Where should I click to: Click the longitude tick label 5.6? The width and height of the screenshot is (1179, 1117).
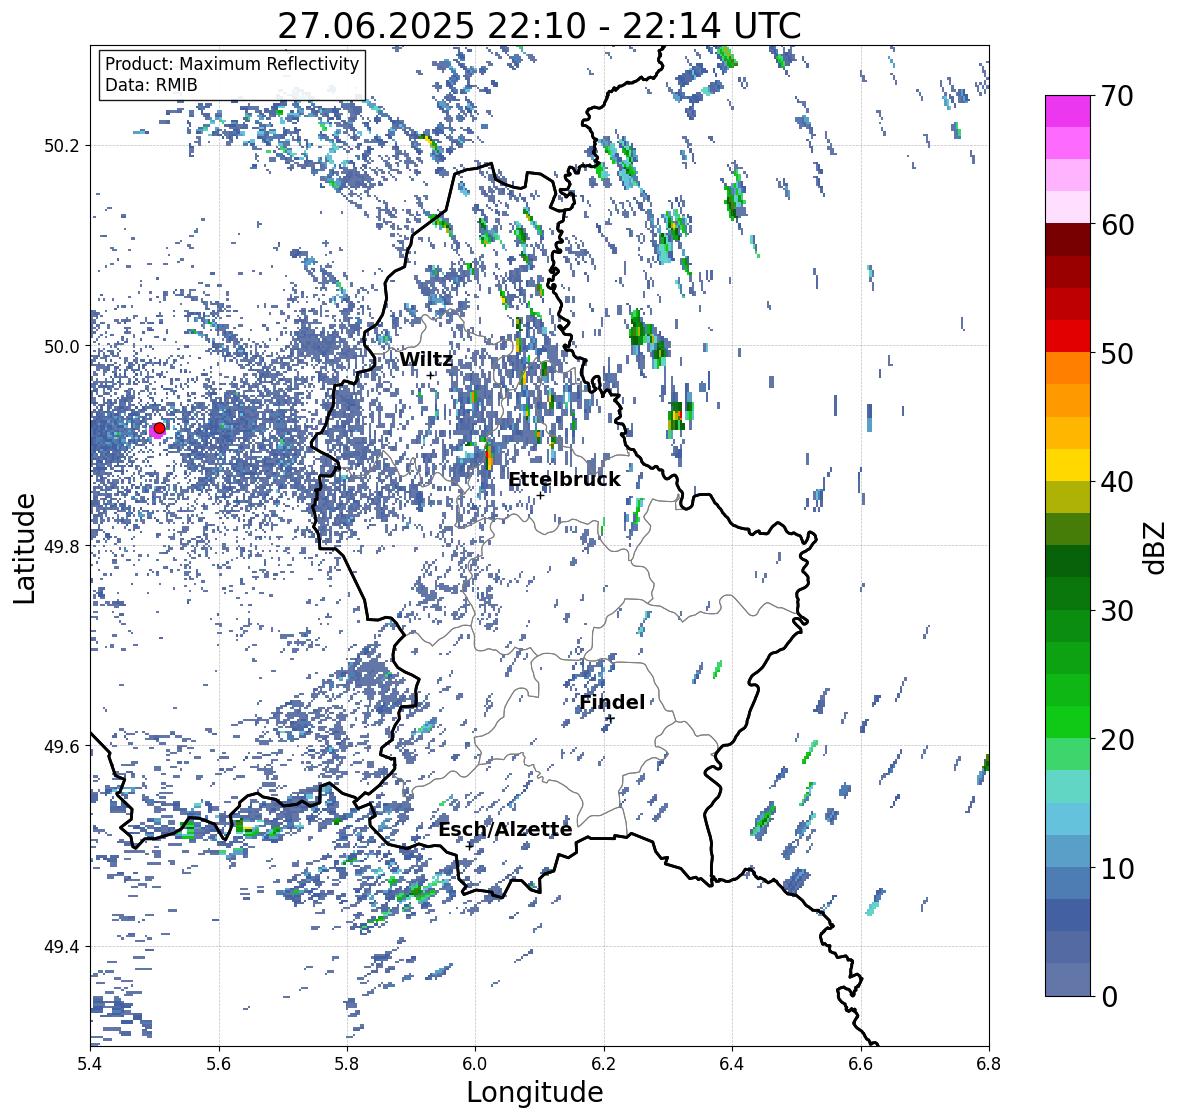coord(219,1064)
